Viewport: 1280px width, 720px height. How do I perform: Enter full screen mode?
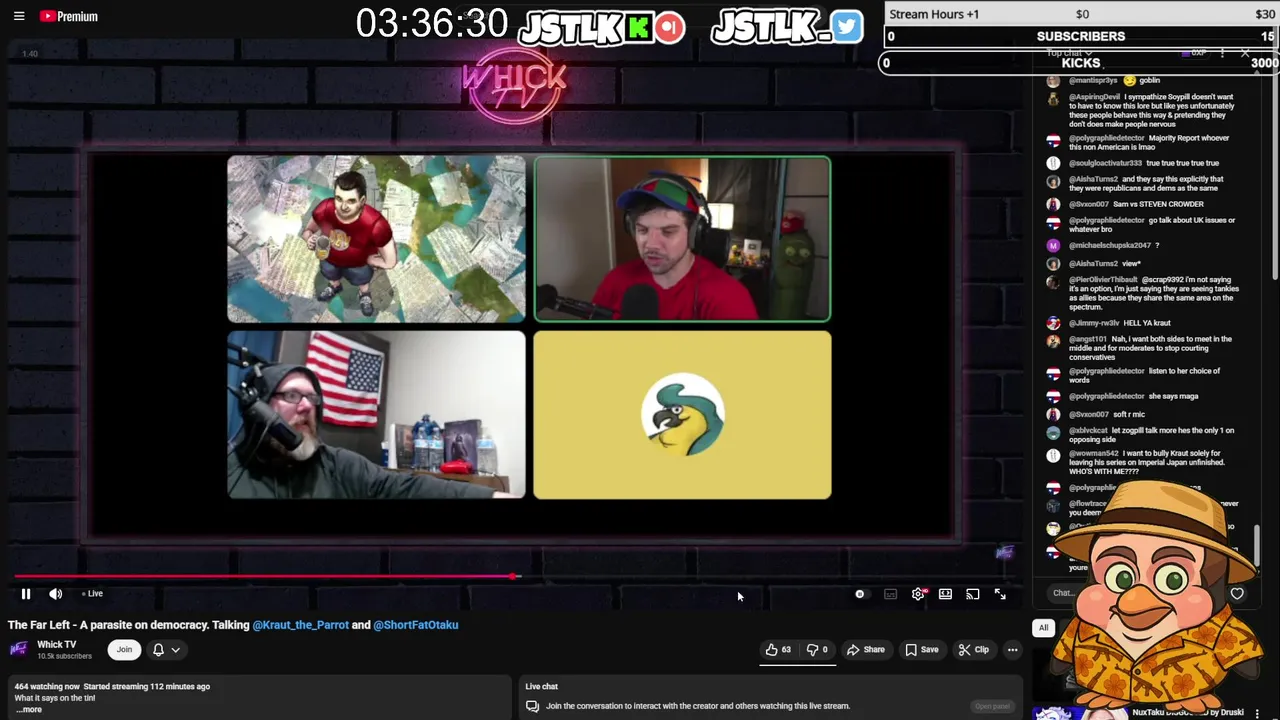click(1000, 594)
